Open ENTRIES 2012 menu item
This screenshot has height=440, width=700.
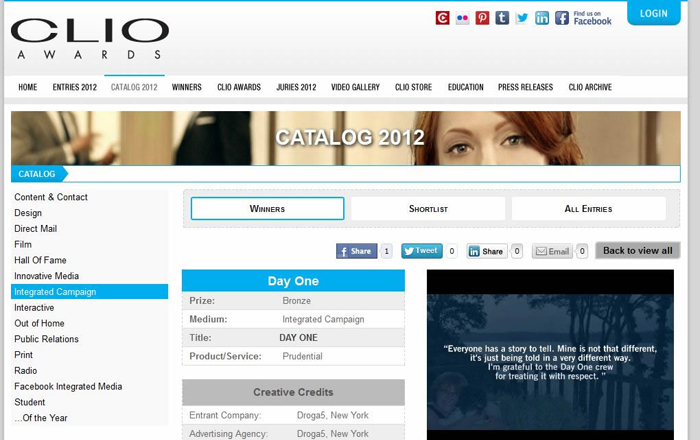(75, 87)
